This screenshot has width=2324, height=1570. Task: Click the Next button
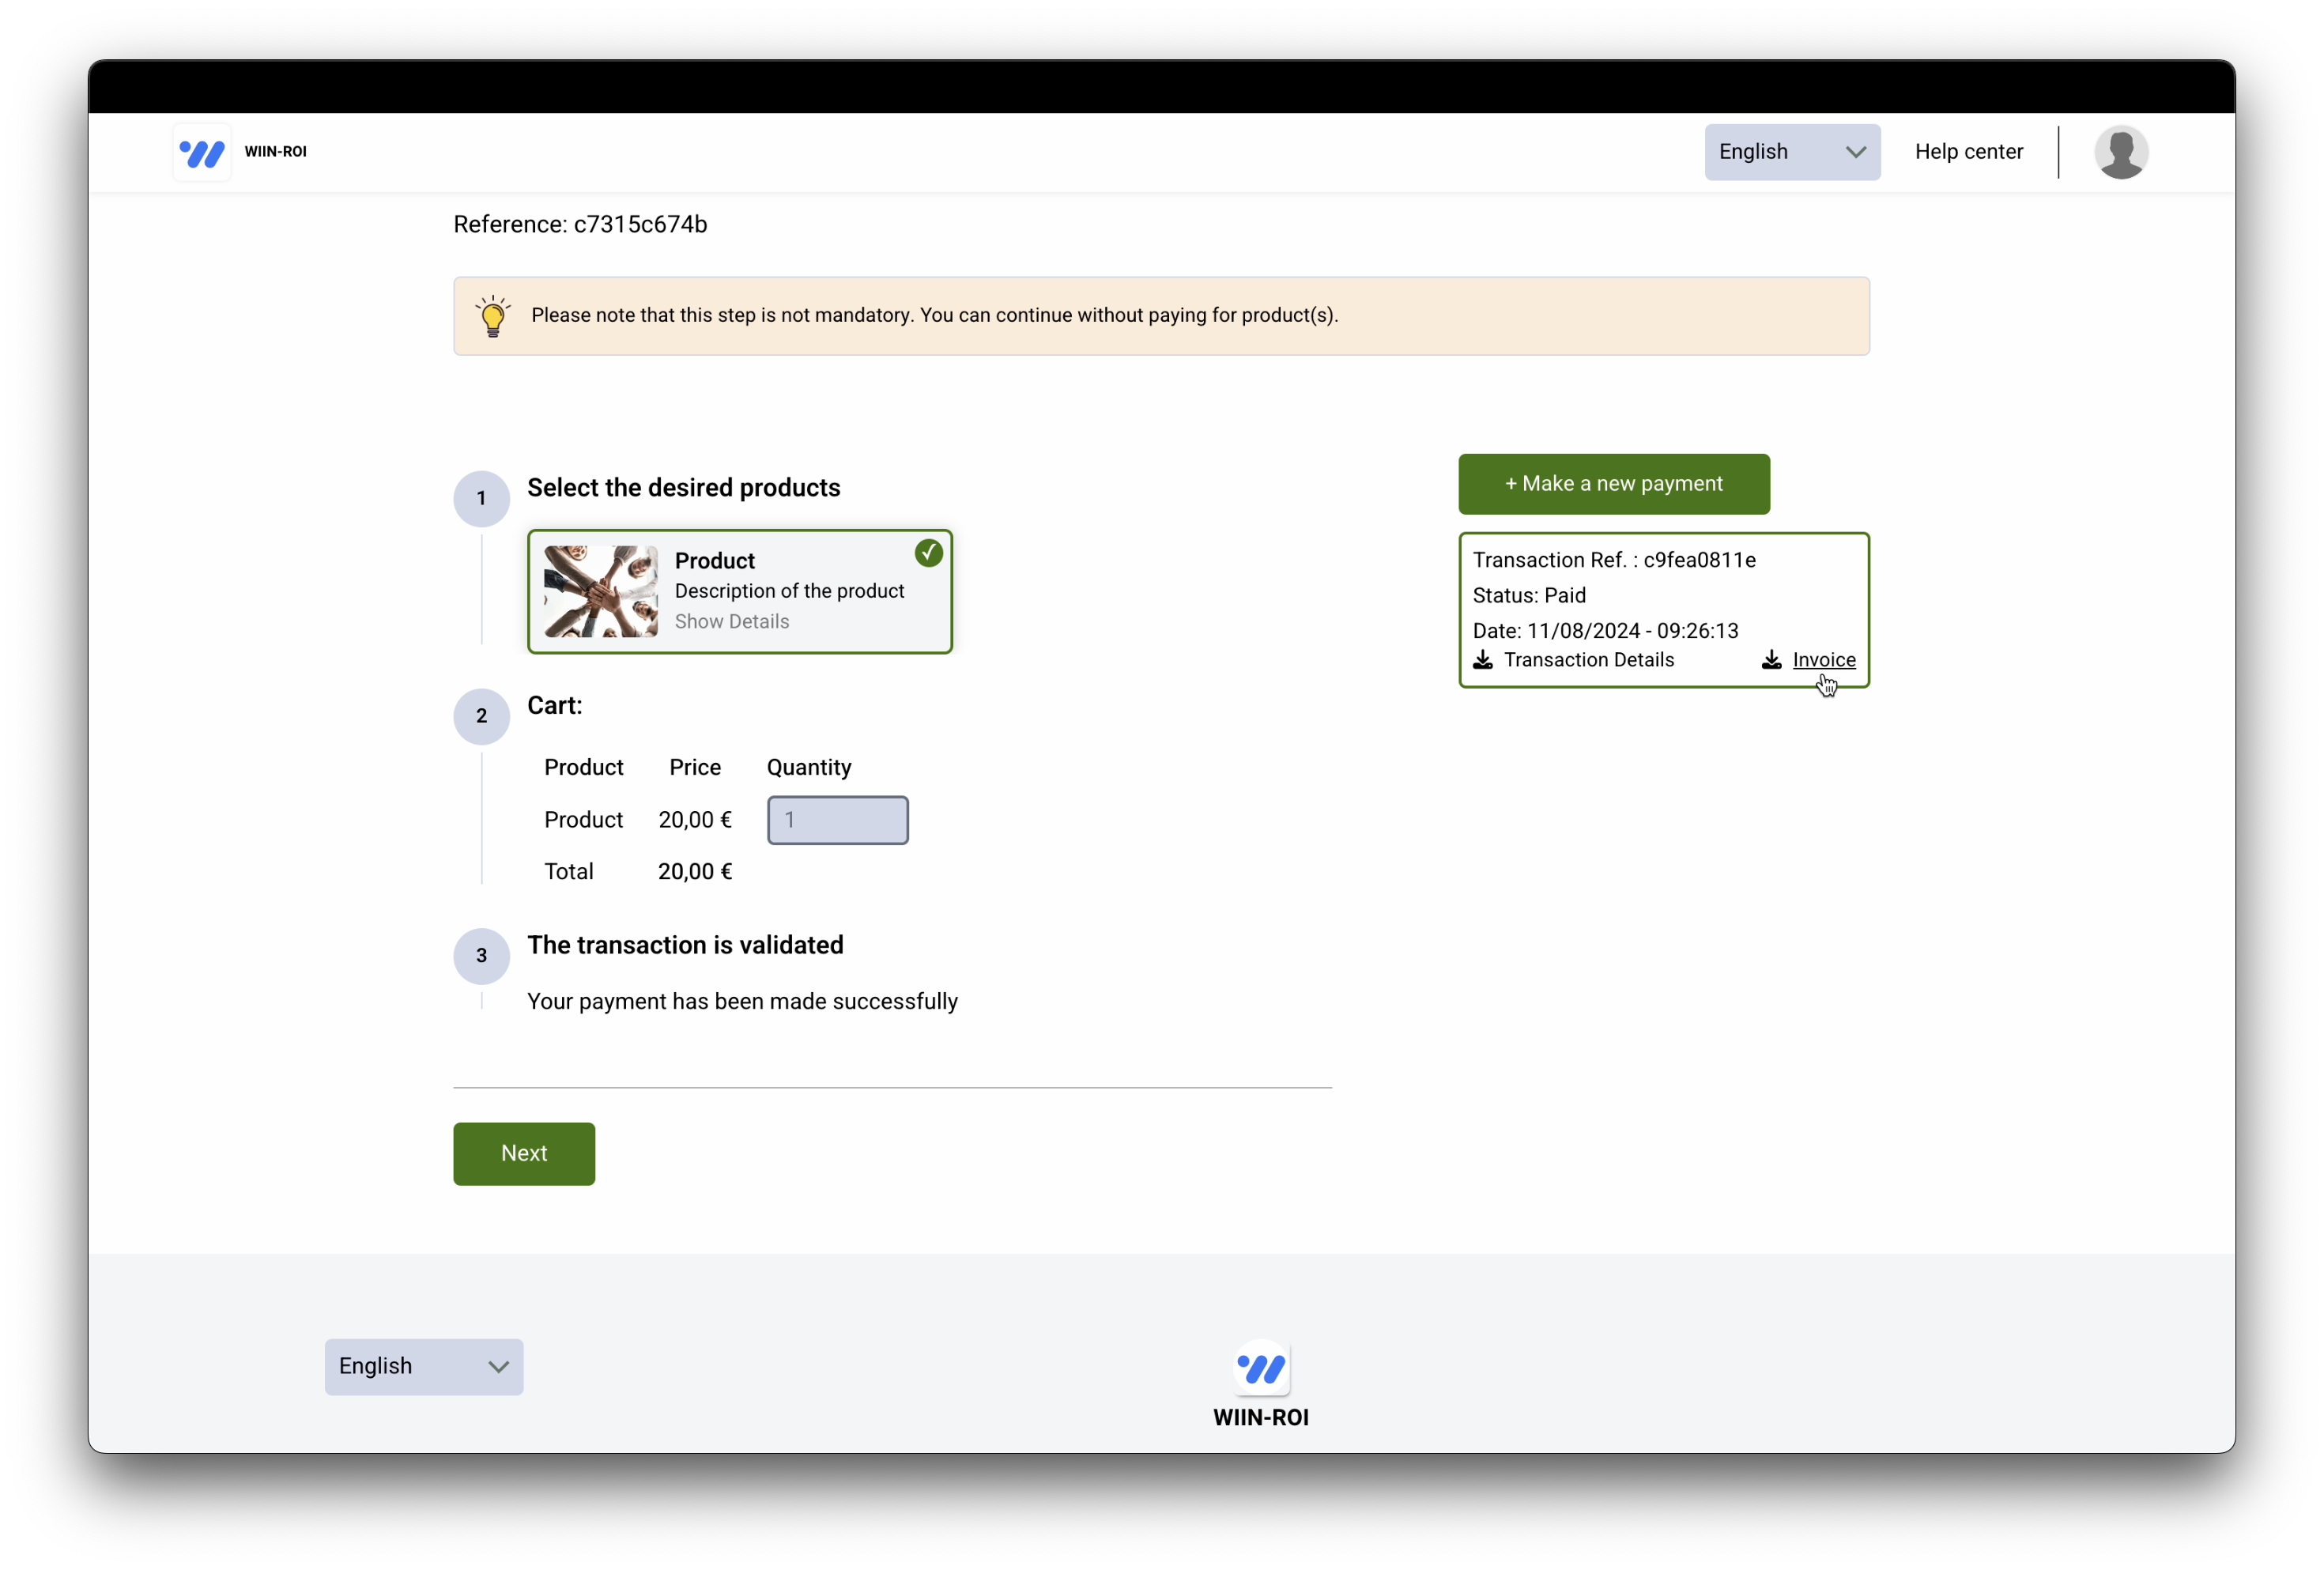(524, 1154)
